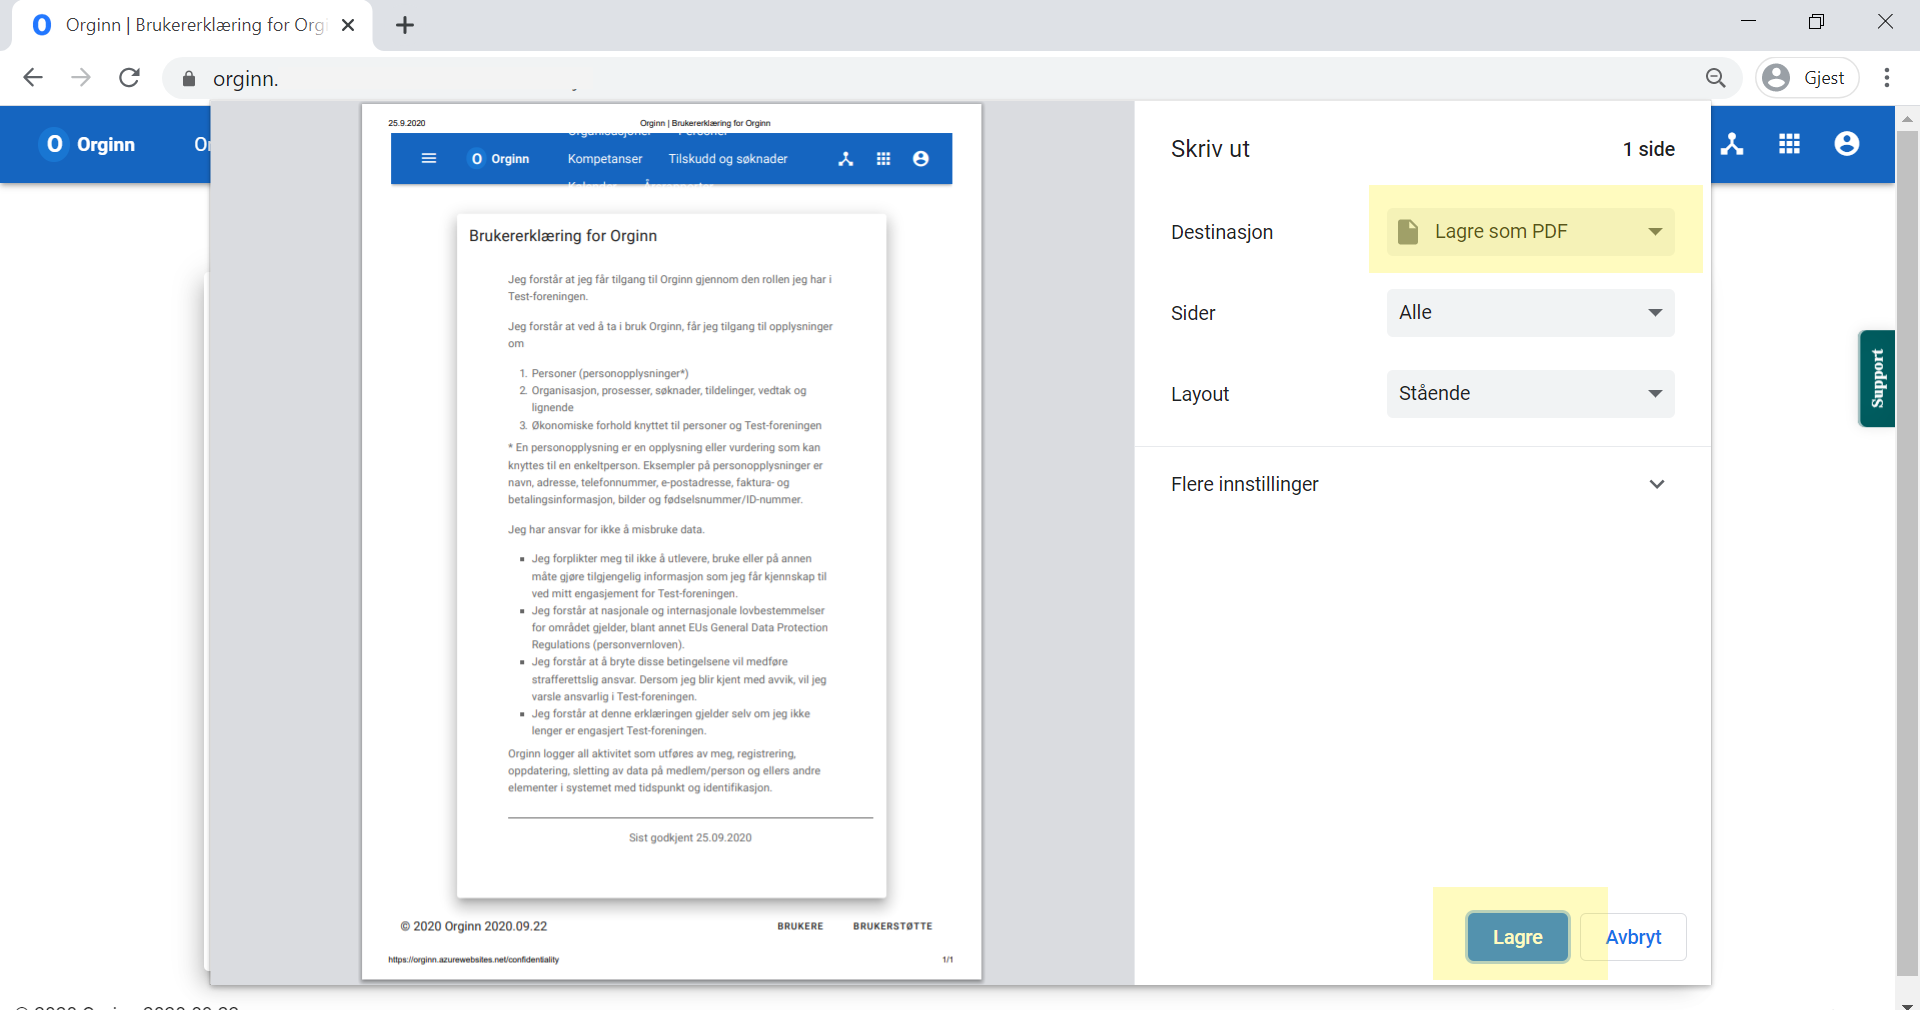Close the Orginn Brukererklæring tab
Viewport: 1920px width, 1010px height.
coord(348,25)
